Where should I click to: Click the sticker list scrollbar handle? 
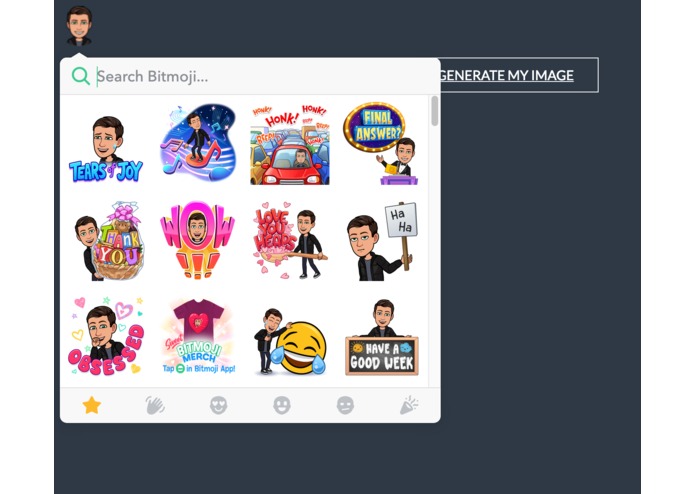click(x=434, y=111)
